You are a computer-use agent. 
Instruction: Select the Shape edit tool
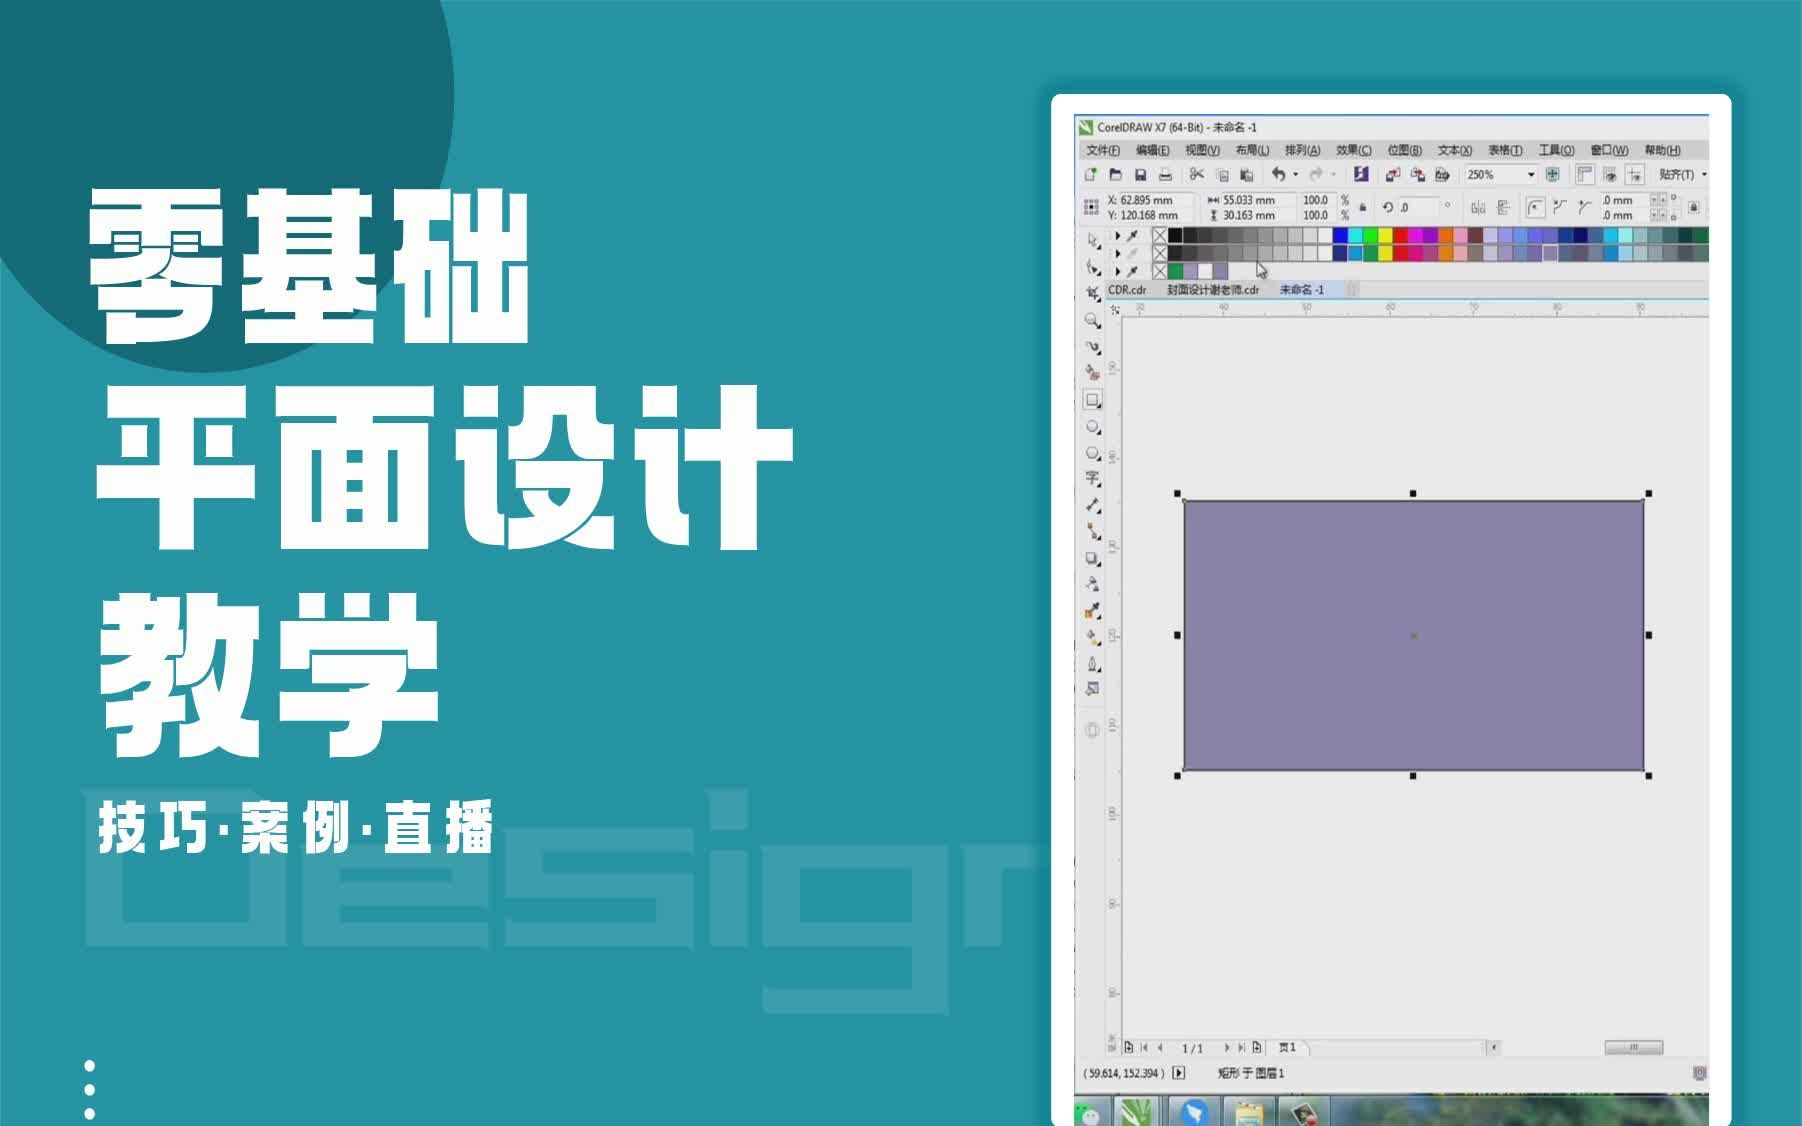click(1092, 267)
